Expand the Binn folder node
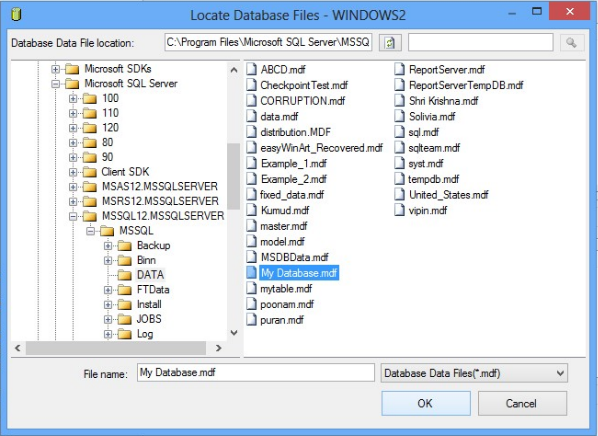This screenshot has width=598, height=436. point(108,260)
